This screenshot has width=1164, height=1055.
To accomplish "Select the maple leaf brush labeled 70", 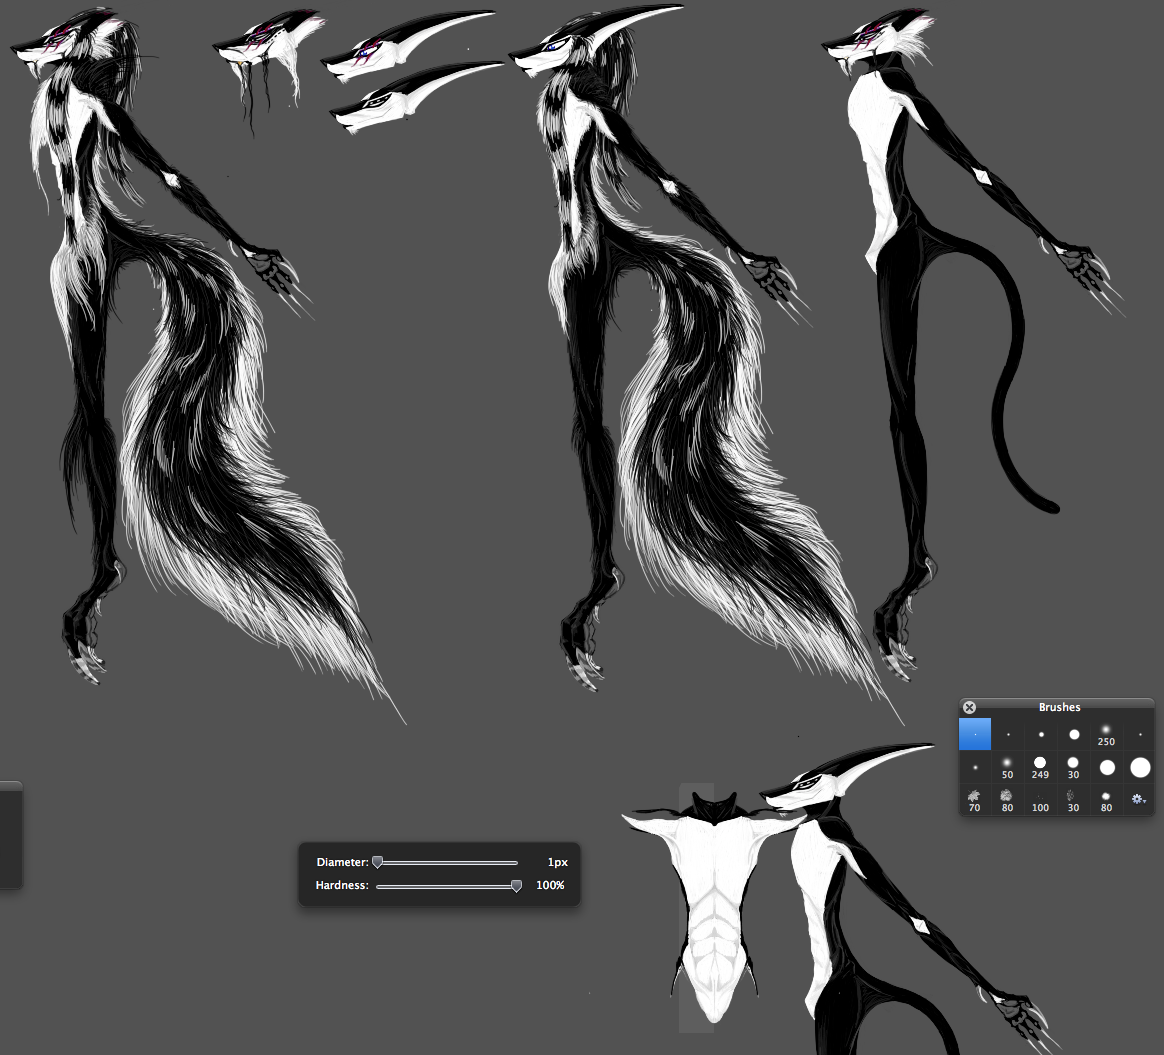I will (x=974, y=798).
